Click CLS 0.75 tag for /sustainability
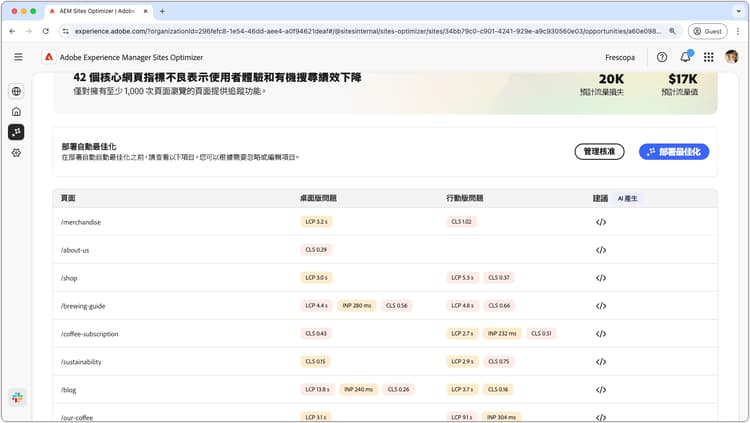Image resolution: width=750 pixels, height=423 pixels. 498,361
